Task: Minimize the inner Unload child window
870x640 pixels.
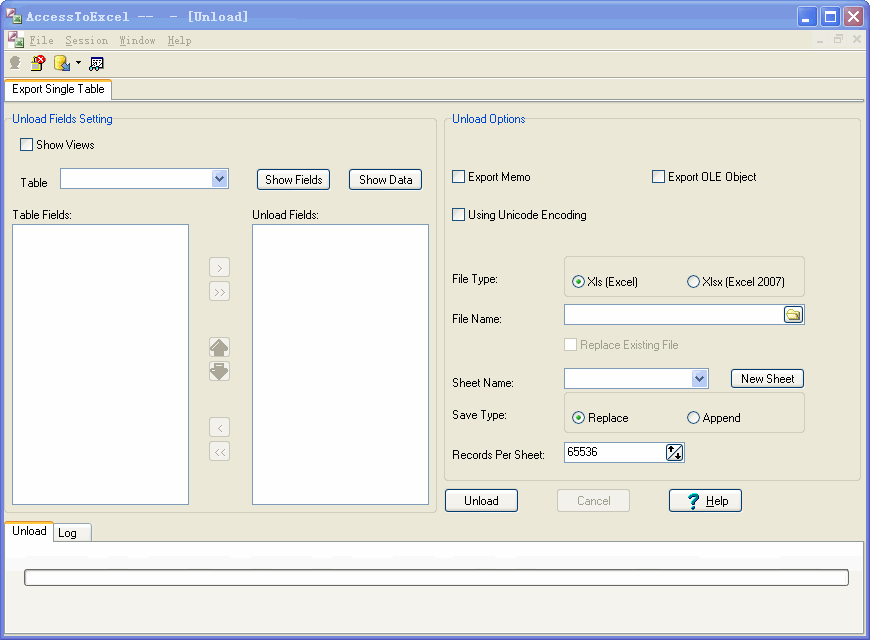Action: (820, 40)
